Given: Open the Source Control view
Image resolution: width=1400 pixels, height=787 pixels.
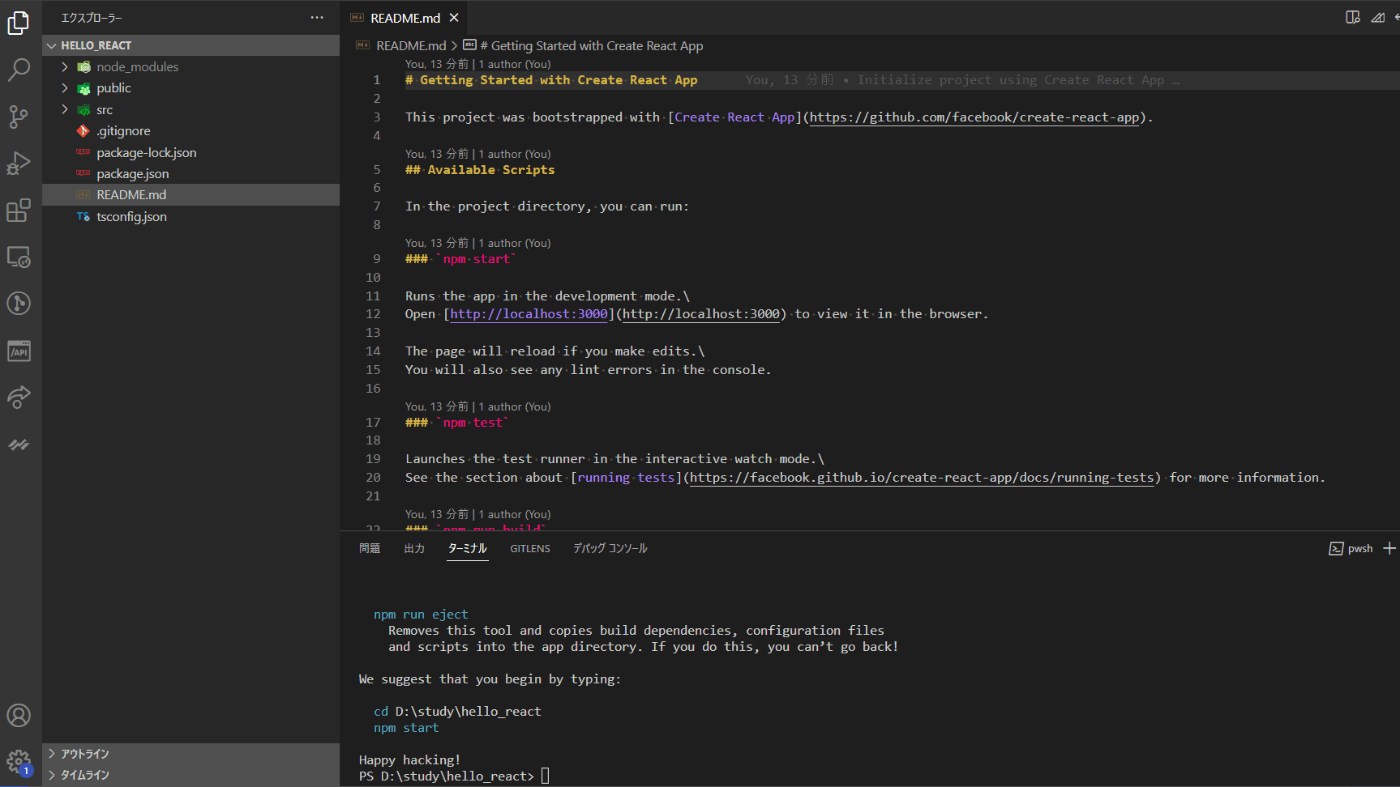Looking at the screenshot, I should coord(18,117).
